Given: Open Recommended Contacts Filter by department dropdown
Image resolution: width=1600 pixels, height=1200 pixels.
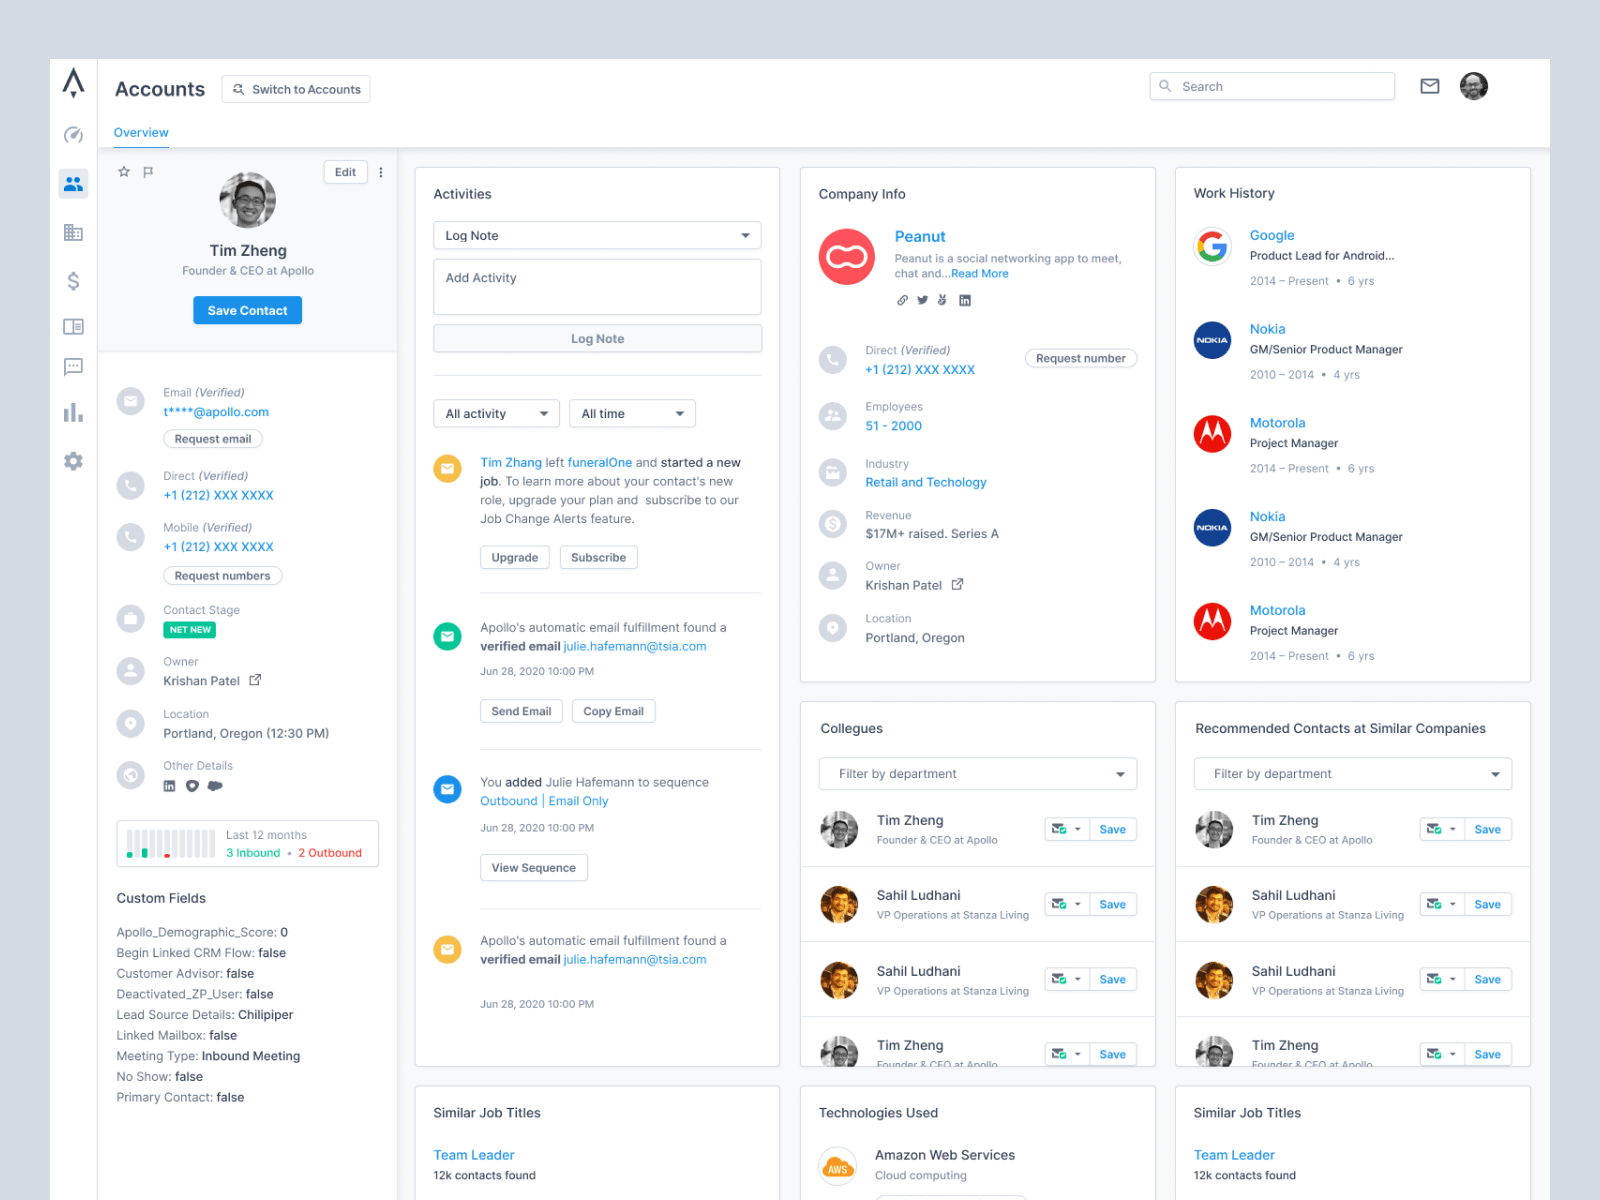Looking at the screenshot, I should [x=1353, y=774].
